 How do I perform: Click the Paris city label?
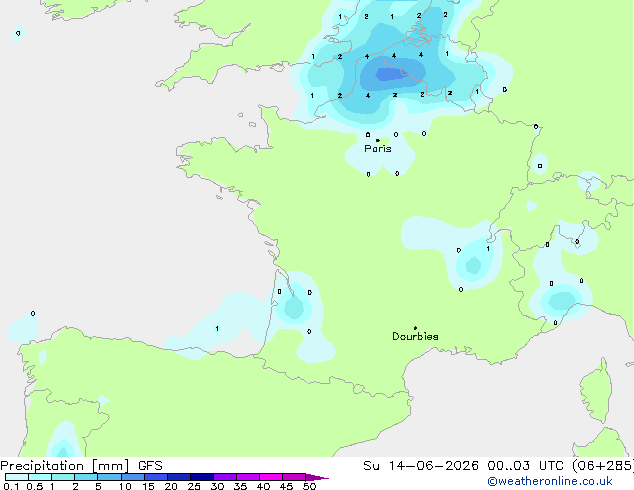378,149
